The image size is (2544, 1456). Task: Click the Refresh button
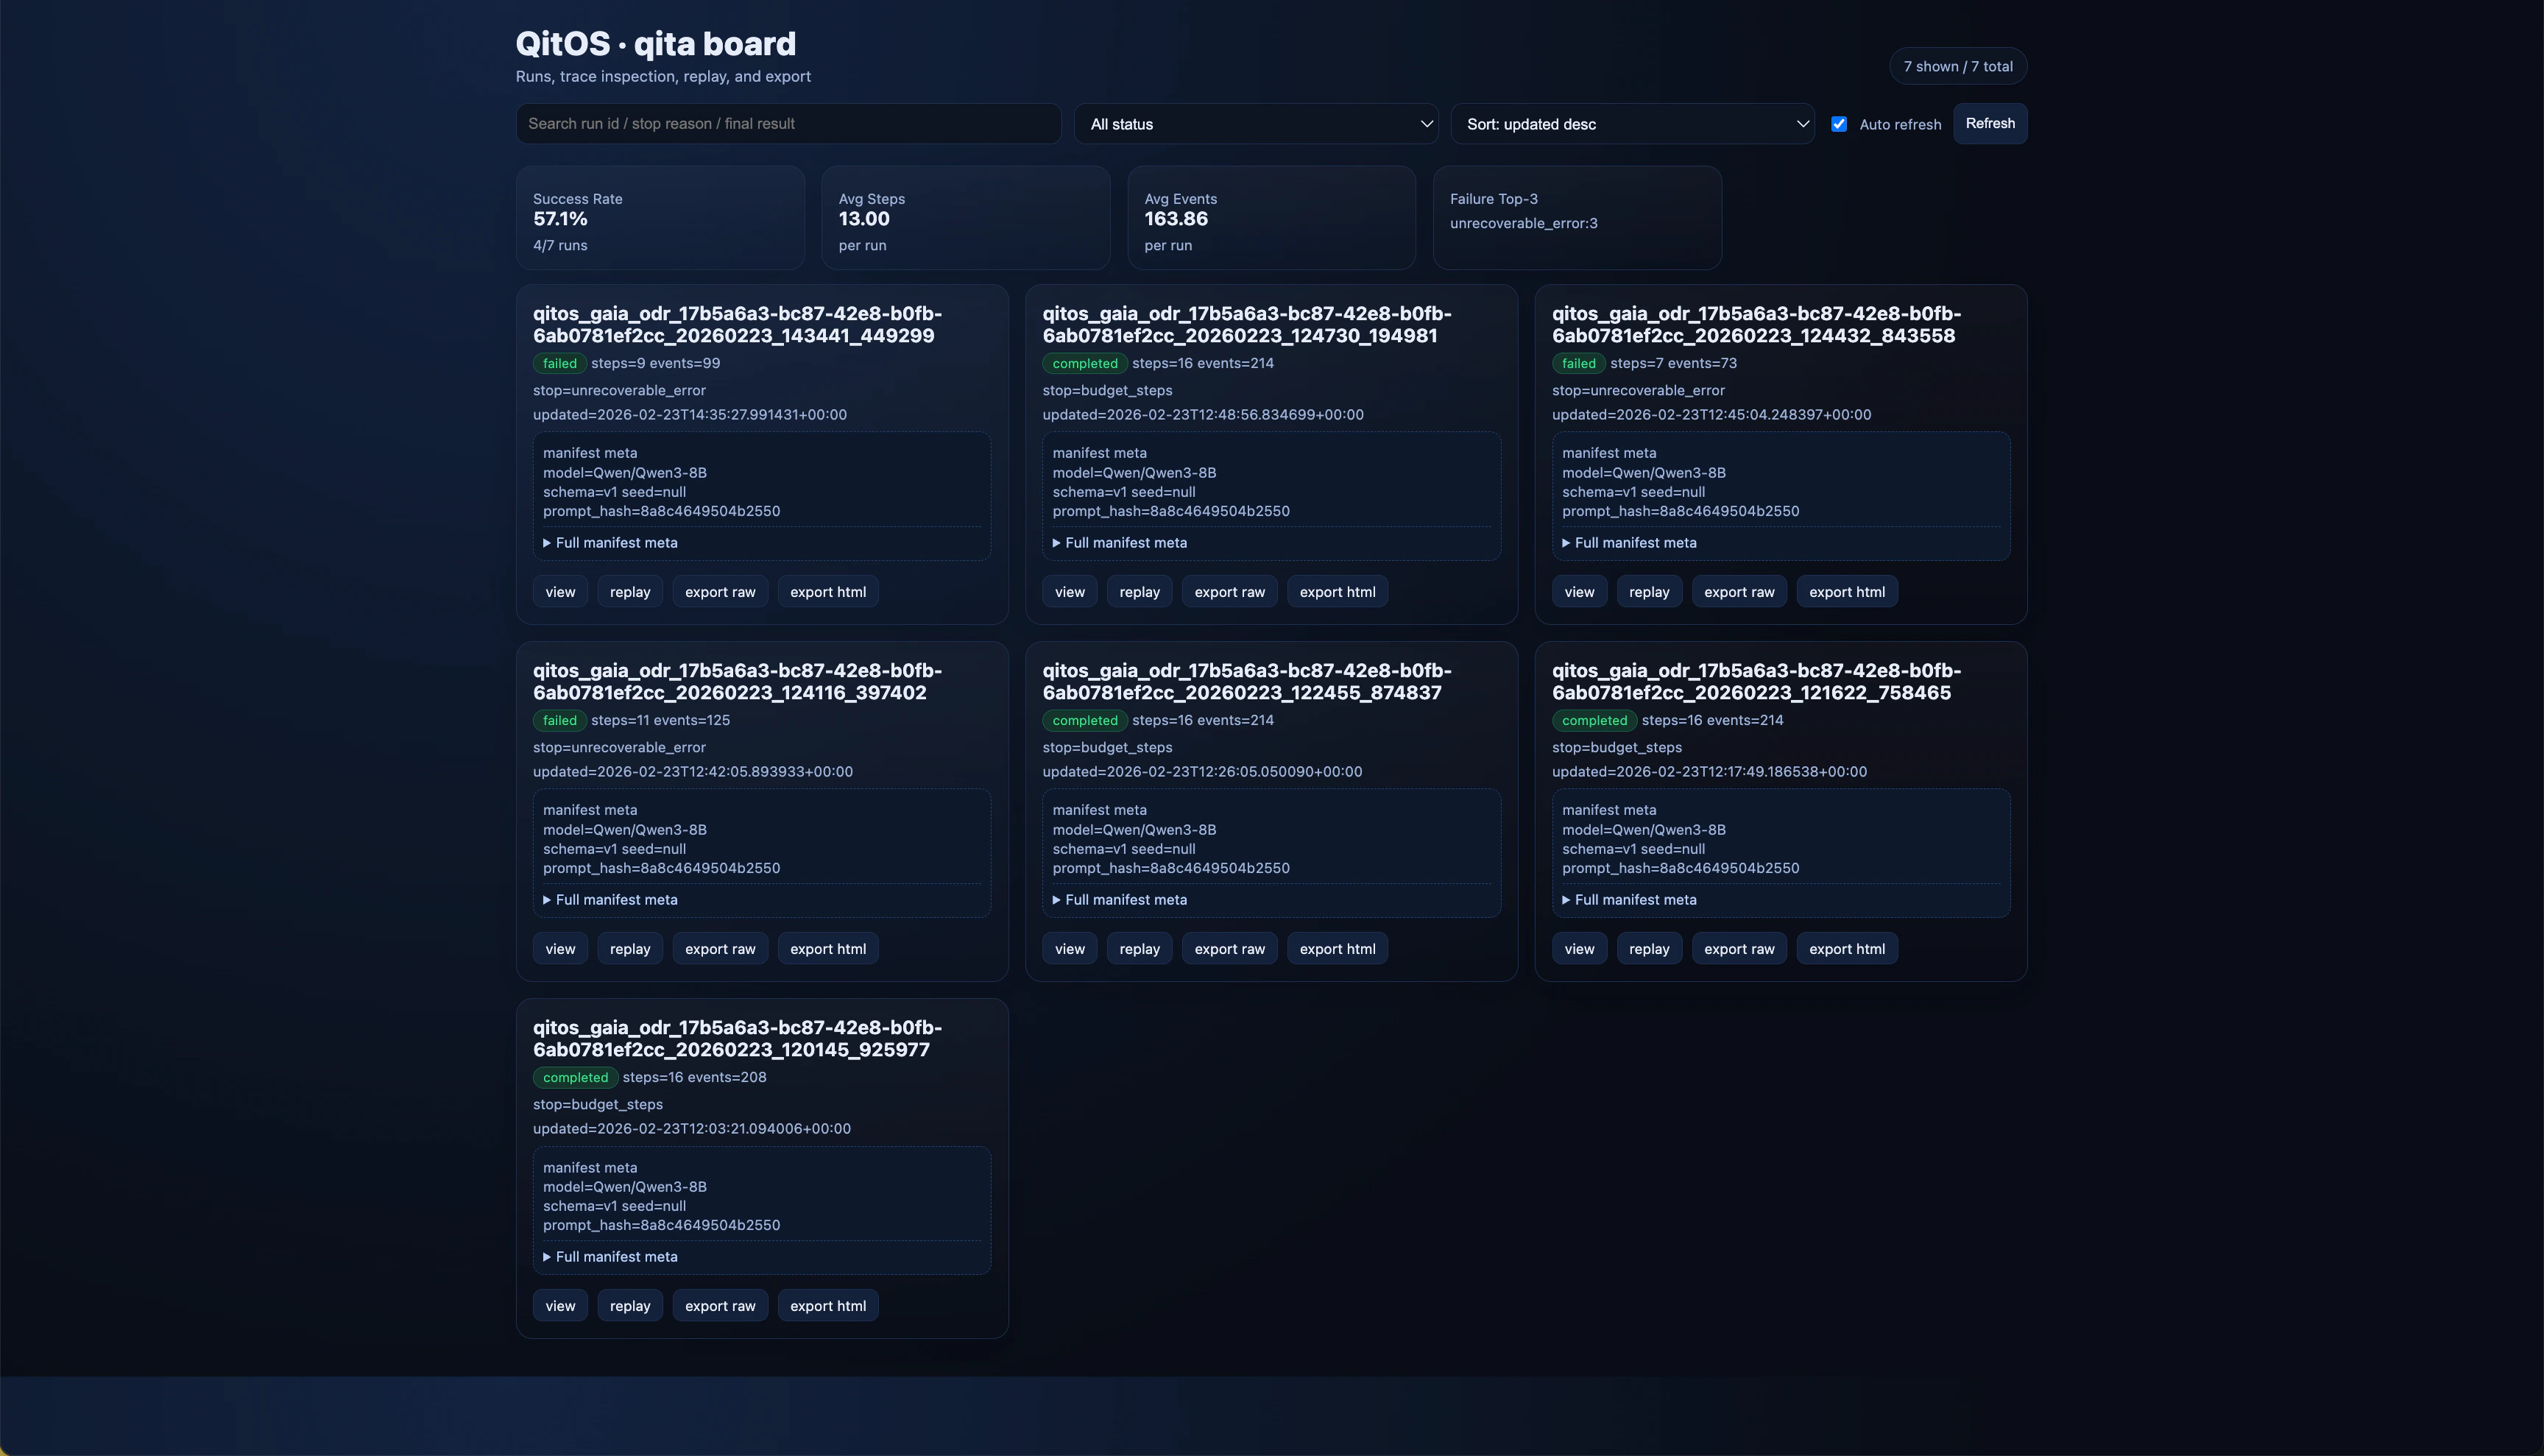[x=1989, y=123]
